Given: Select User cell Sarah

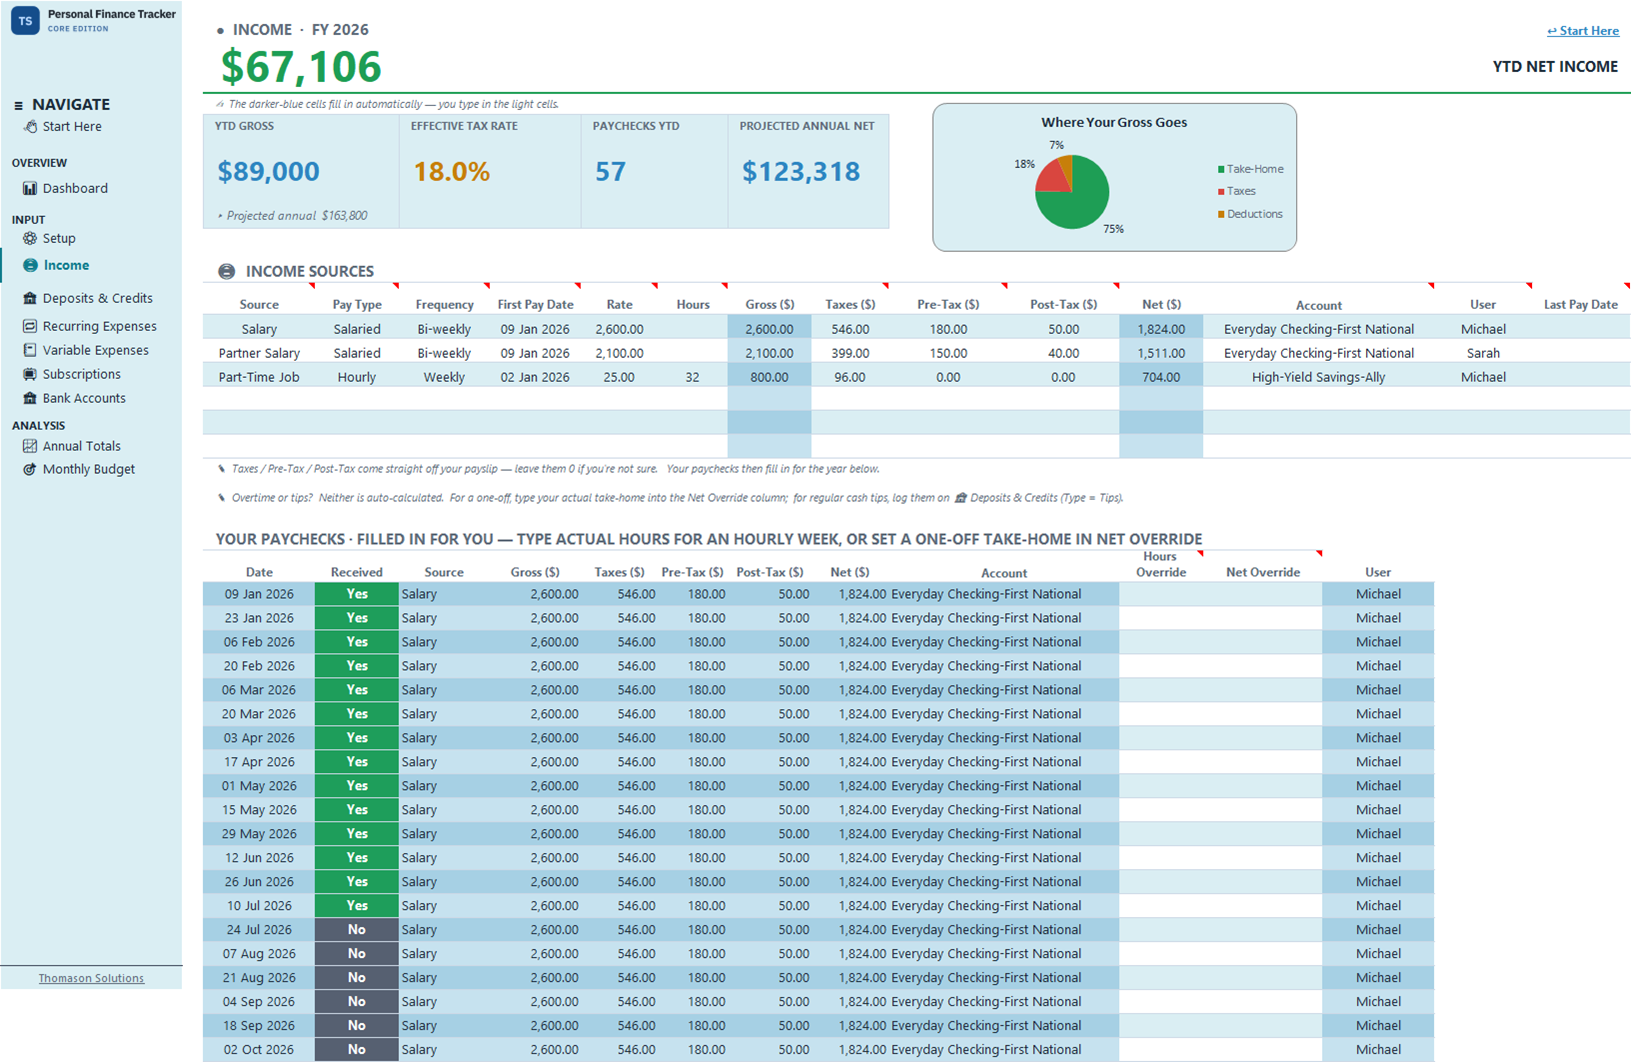Looking at the screenshot, I should pos(1482,353).
